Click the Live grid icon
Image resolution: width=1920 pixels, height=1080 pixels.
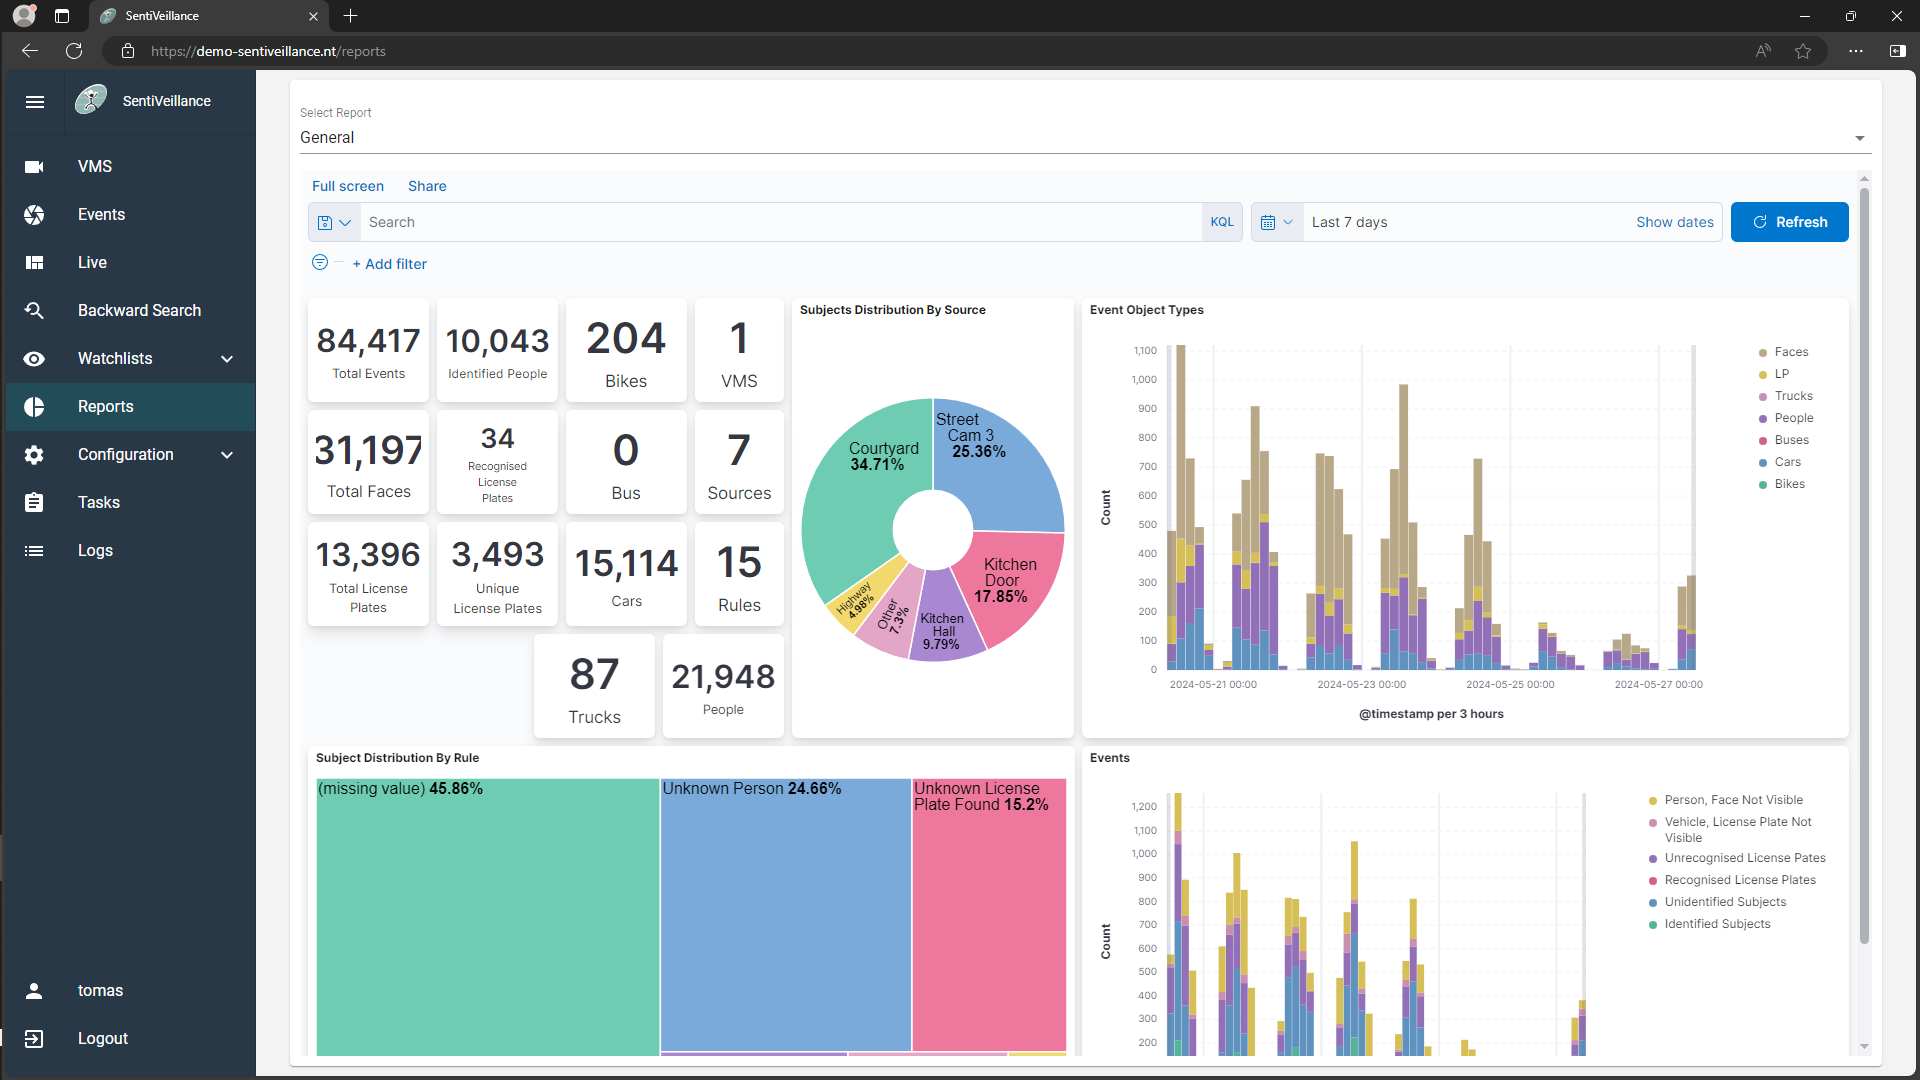tap(34, 262)
